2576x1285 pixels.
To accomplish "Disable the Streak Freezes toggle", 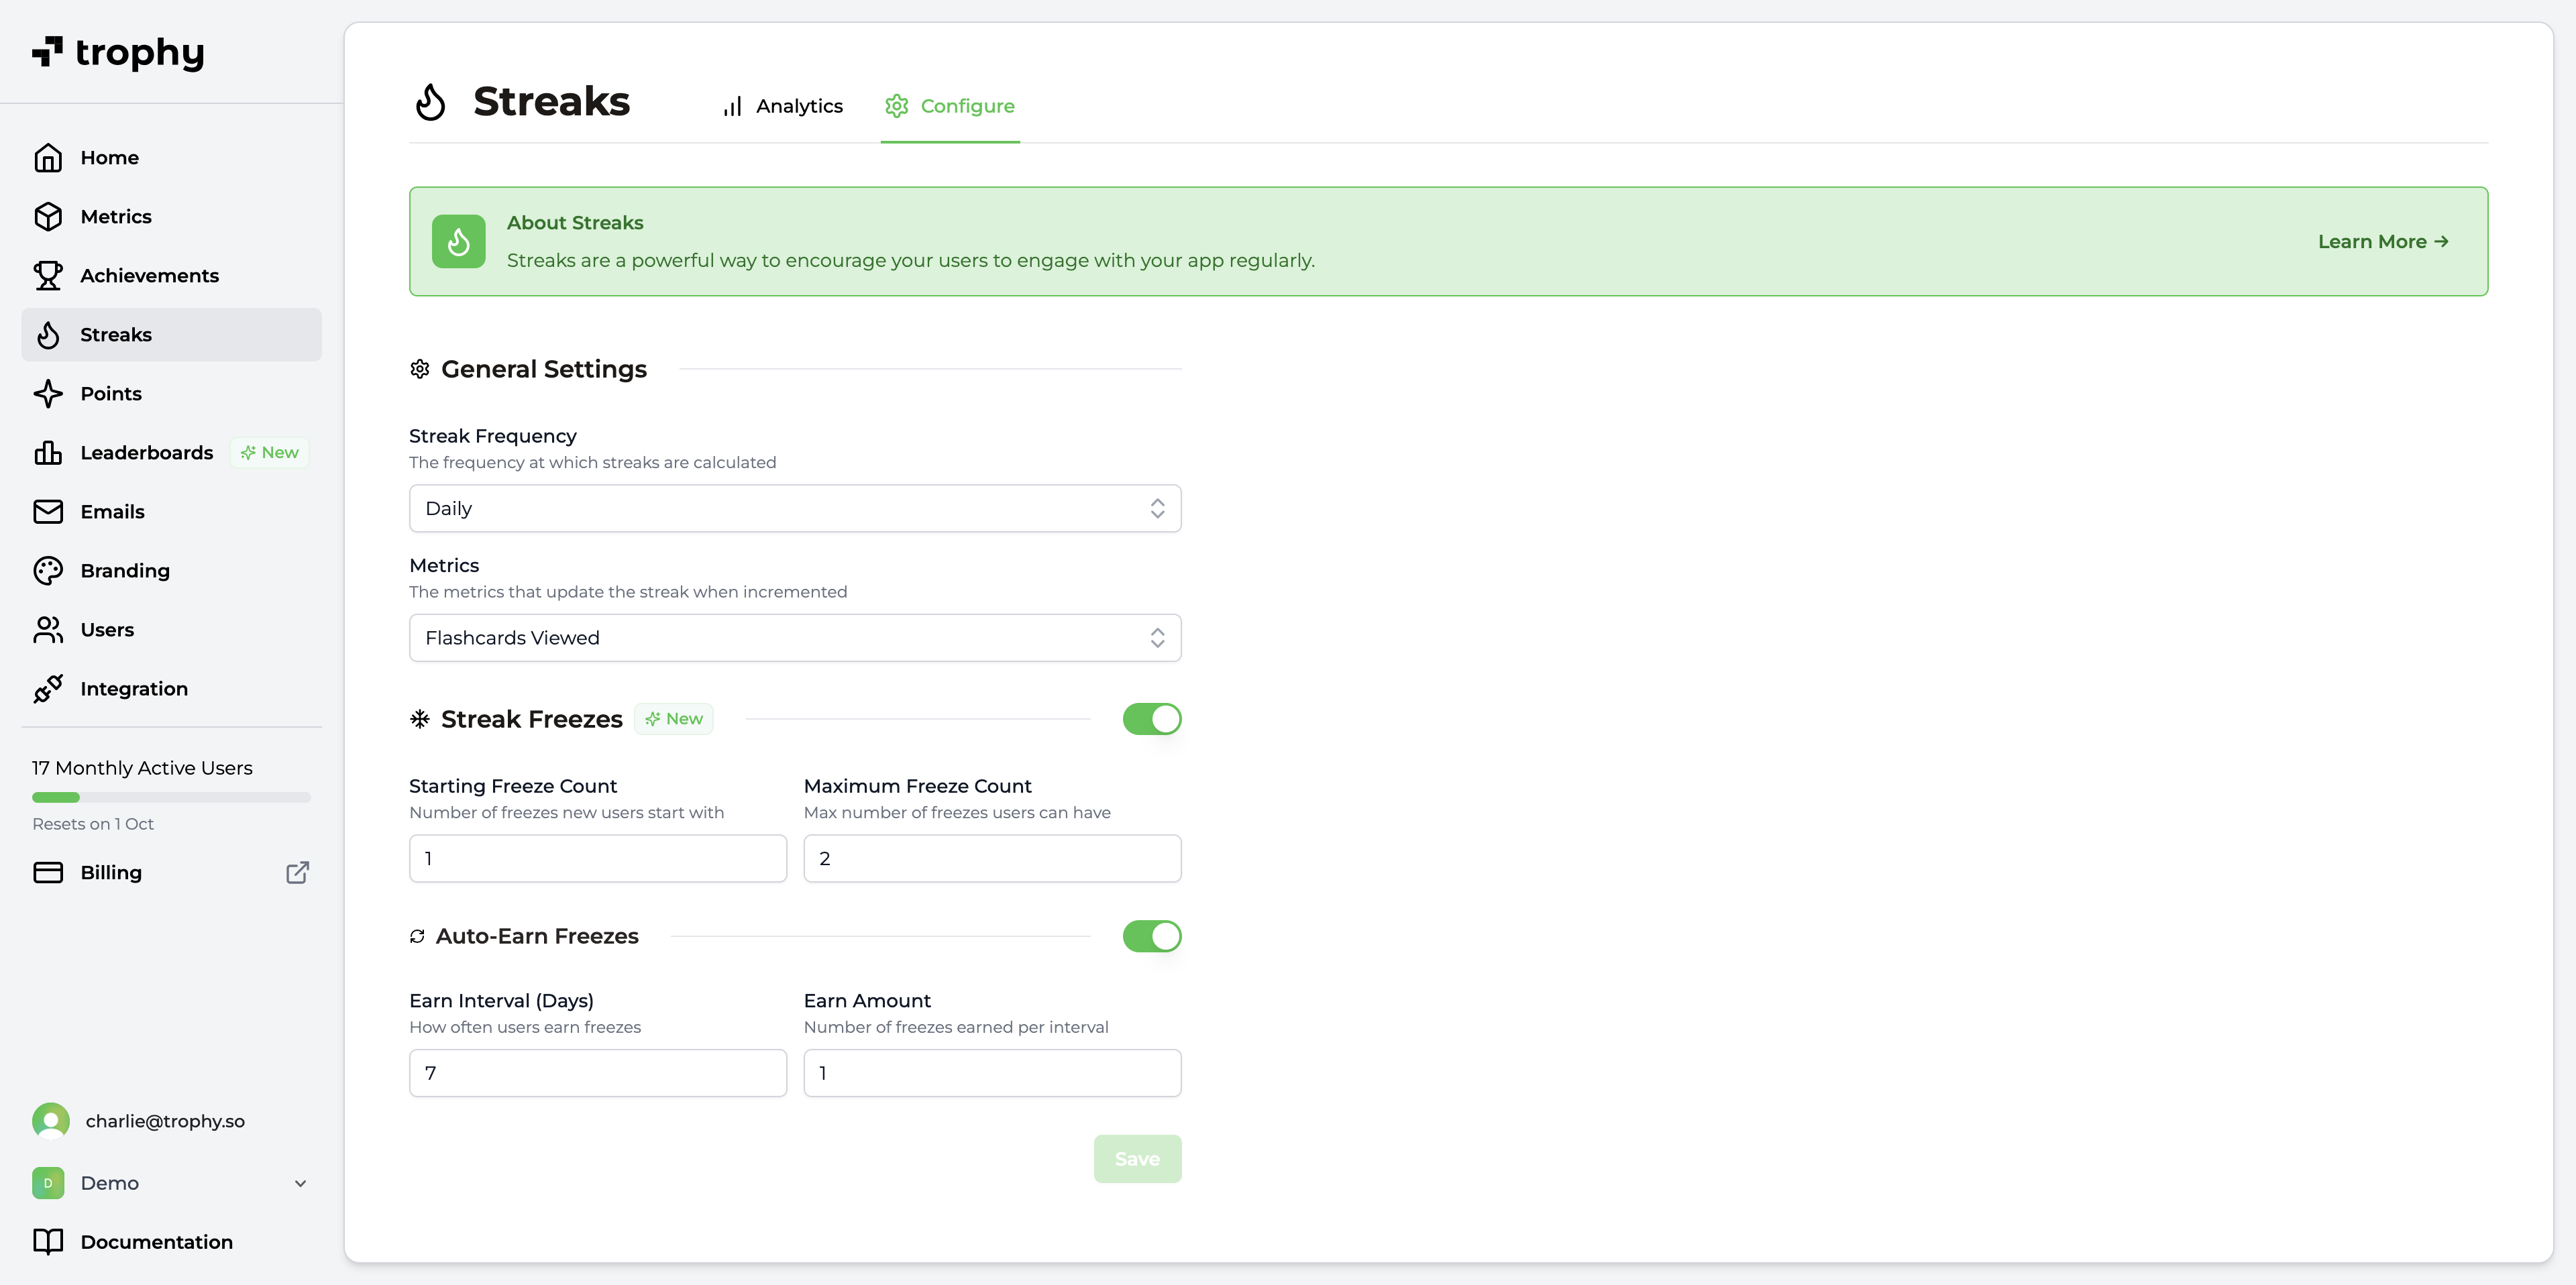I will pos(1151,719).
